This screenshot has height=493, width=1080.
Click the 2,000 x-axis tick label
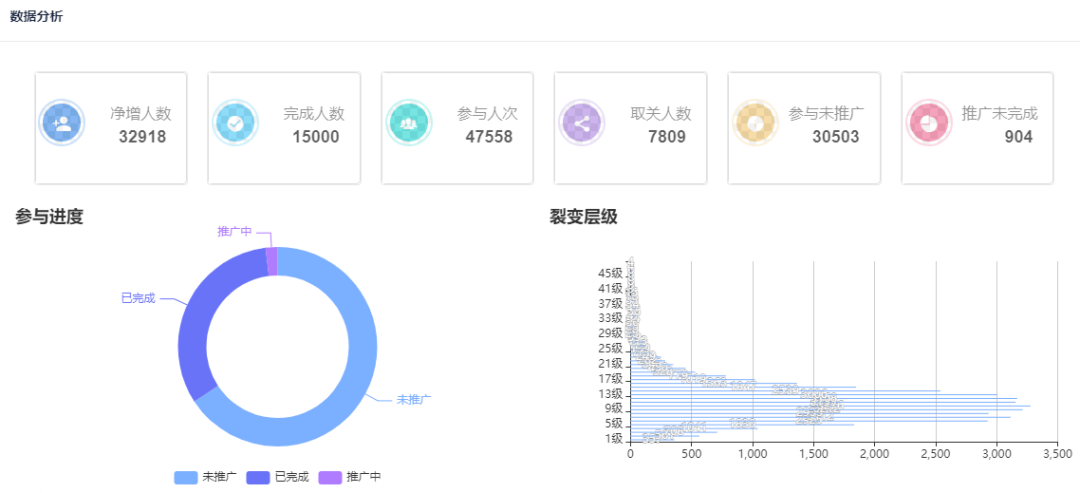(874, 454)
